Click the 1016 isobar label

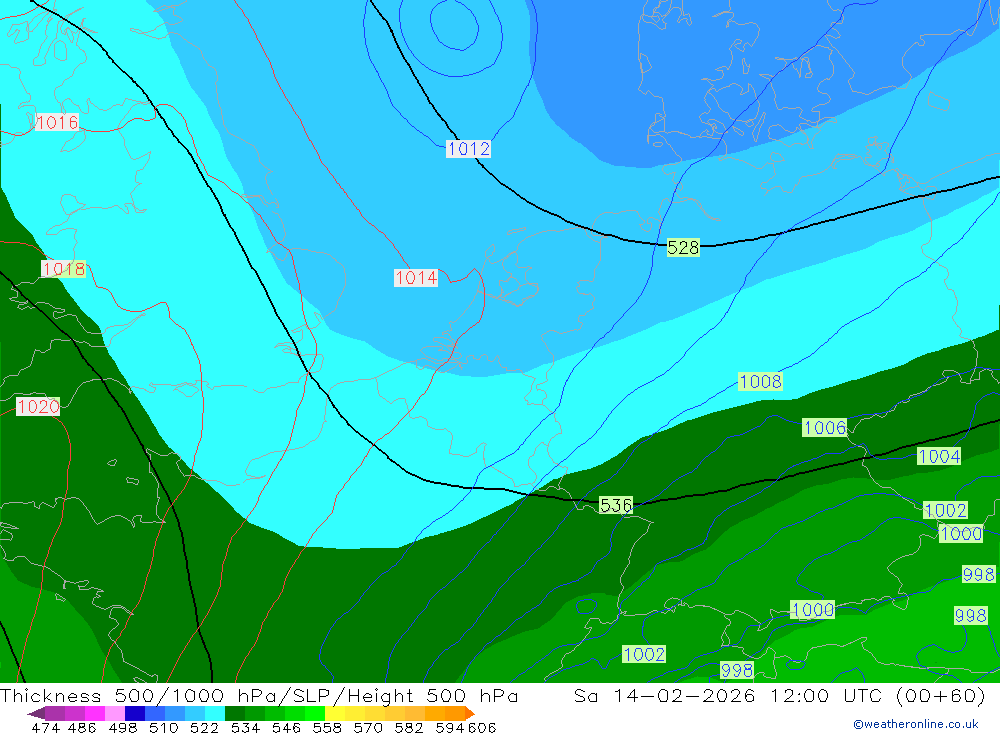pos(57,122)
